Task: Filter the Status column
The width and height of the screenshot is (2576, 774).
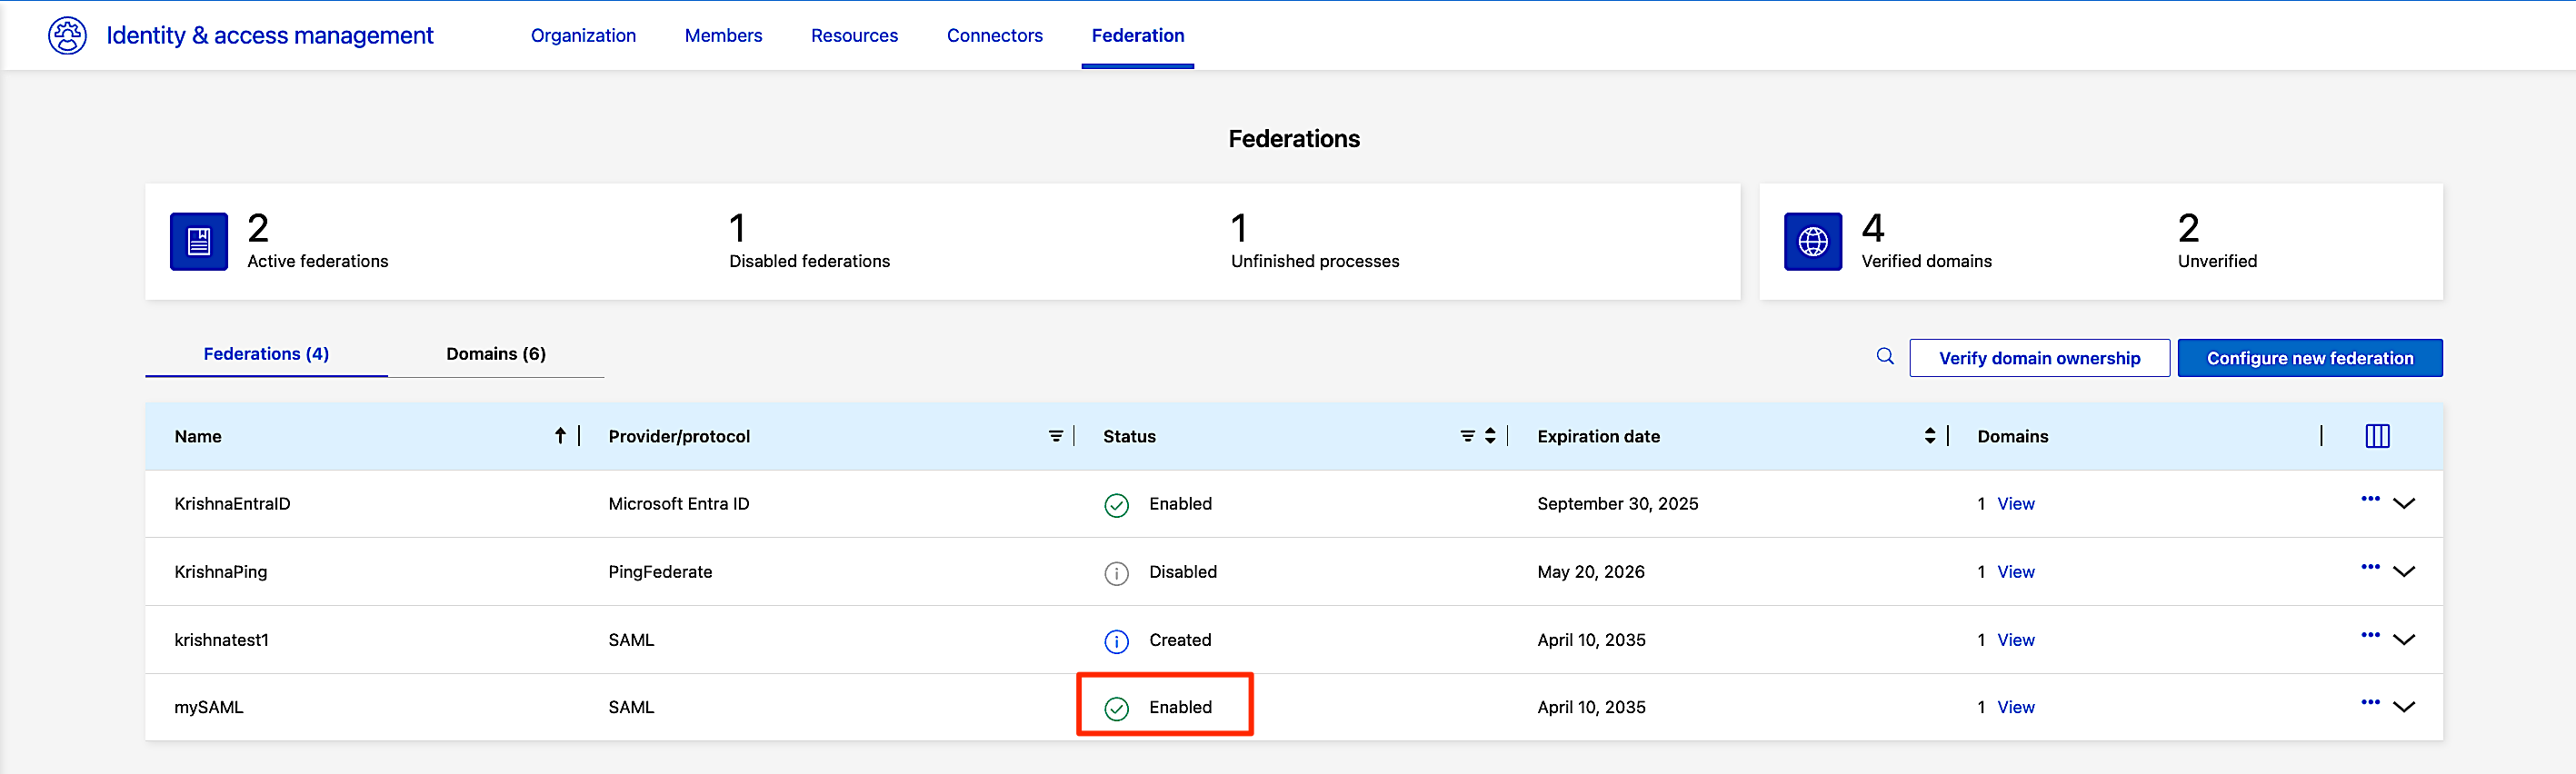Action: click(x=1467, y=436)
